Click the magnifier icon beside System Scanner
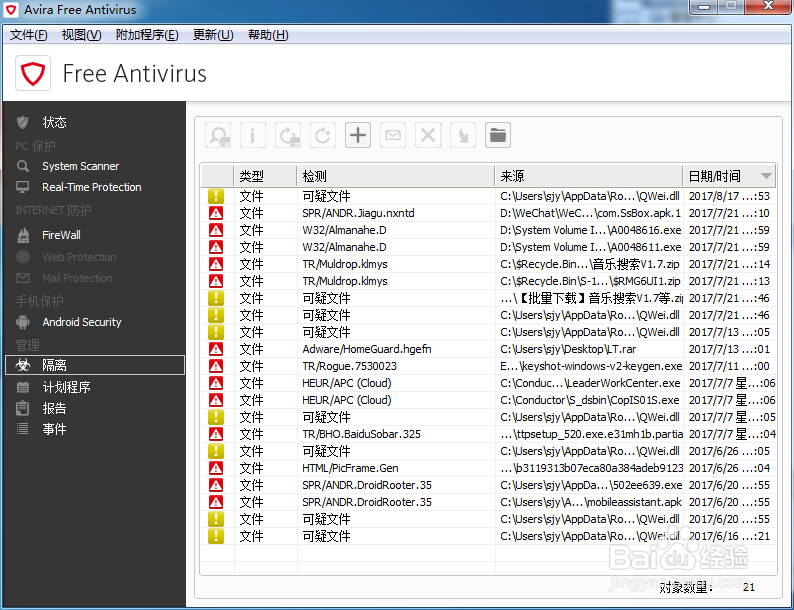Image resolution: width=794 pixels, height=610 pixels. point(23,166)
